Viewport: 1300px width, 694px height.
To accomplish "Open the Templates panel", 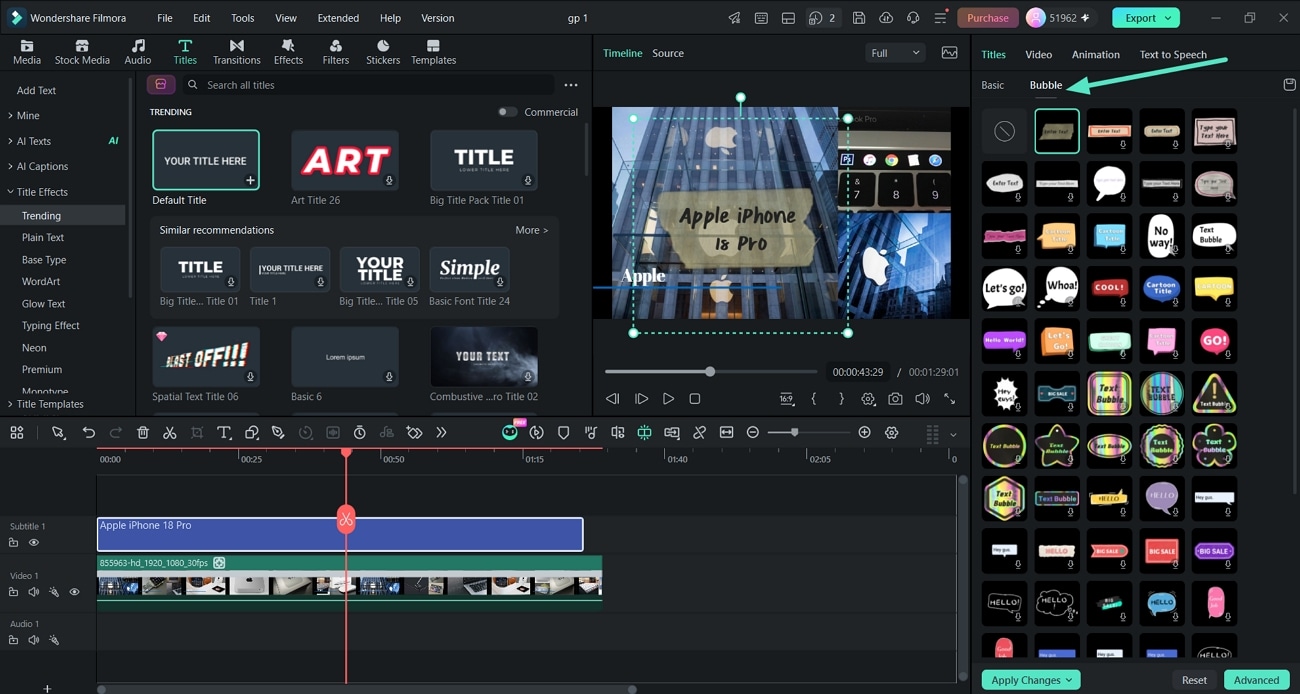I will 433,52.
